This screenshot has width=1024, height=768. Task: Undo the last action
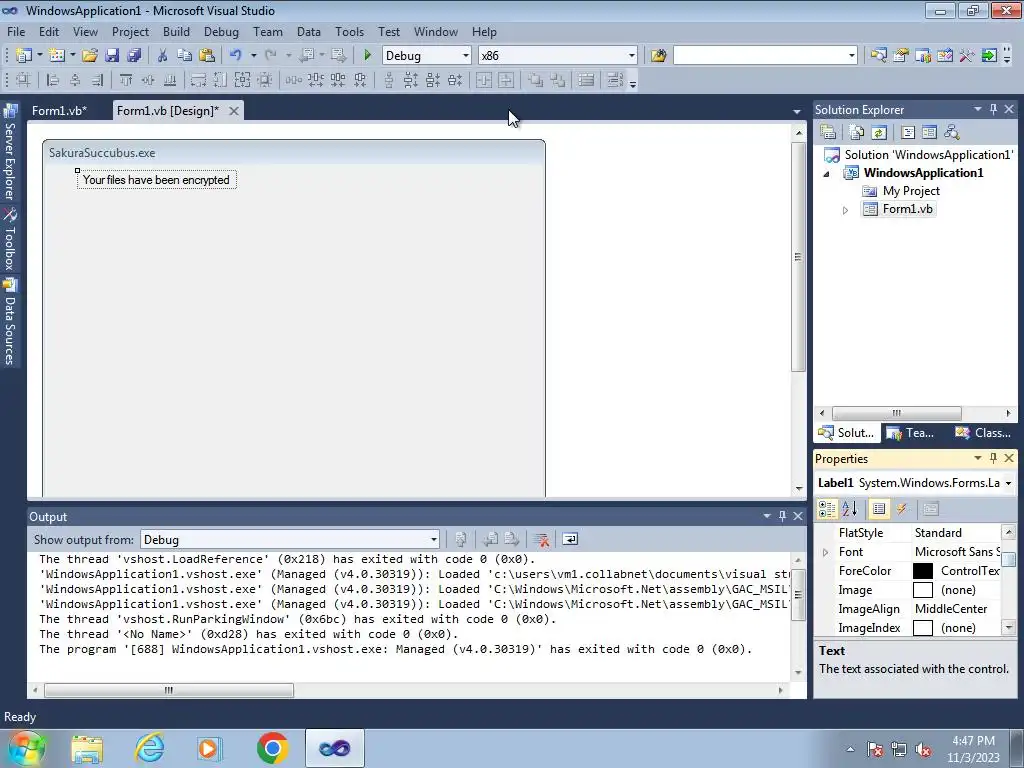pyautogui.click(x=236, y=56)
